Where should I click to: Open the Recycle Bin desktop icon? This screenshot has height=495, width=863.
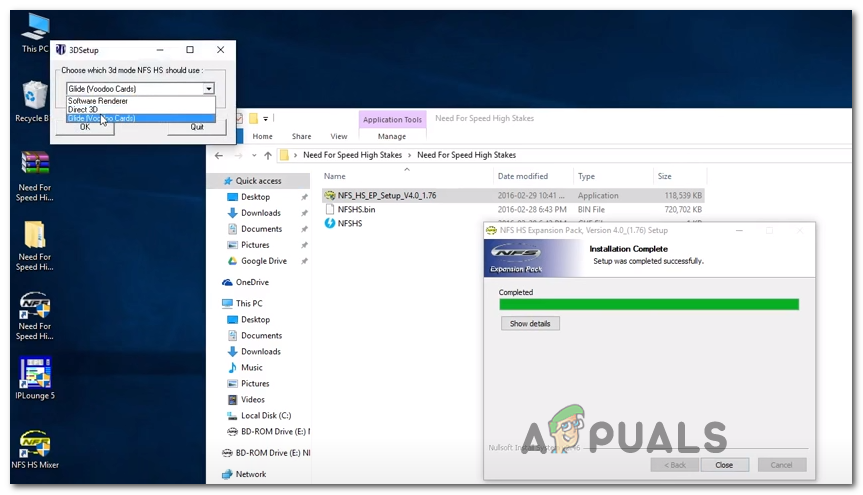pos(33,102)
